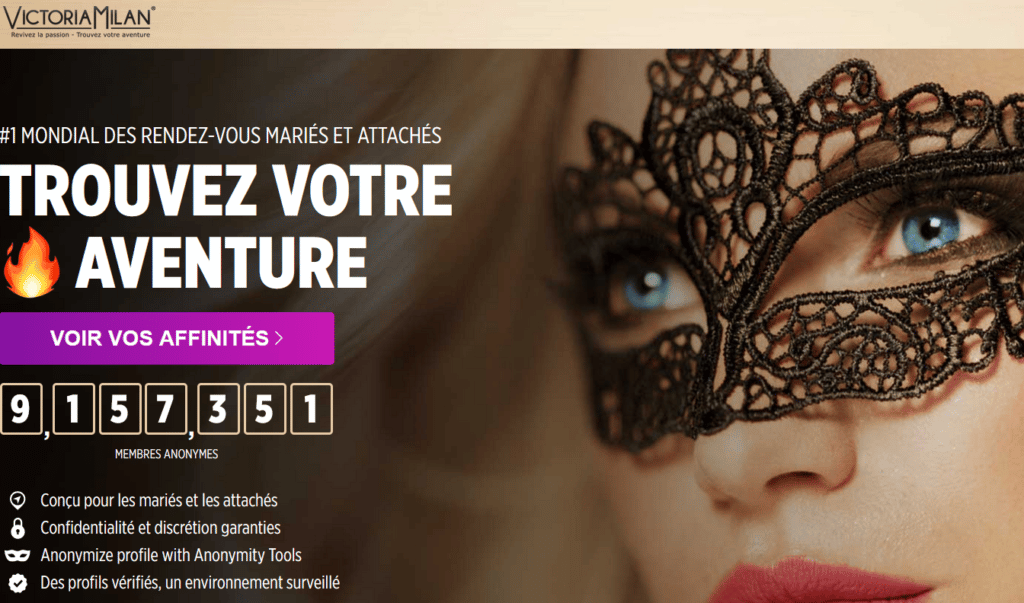Click the arrow chevron in Voir vos affinités
Screen dimensions: 1024x603
pos(279,338)
